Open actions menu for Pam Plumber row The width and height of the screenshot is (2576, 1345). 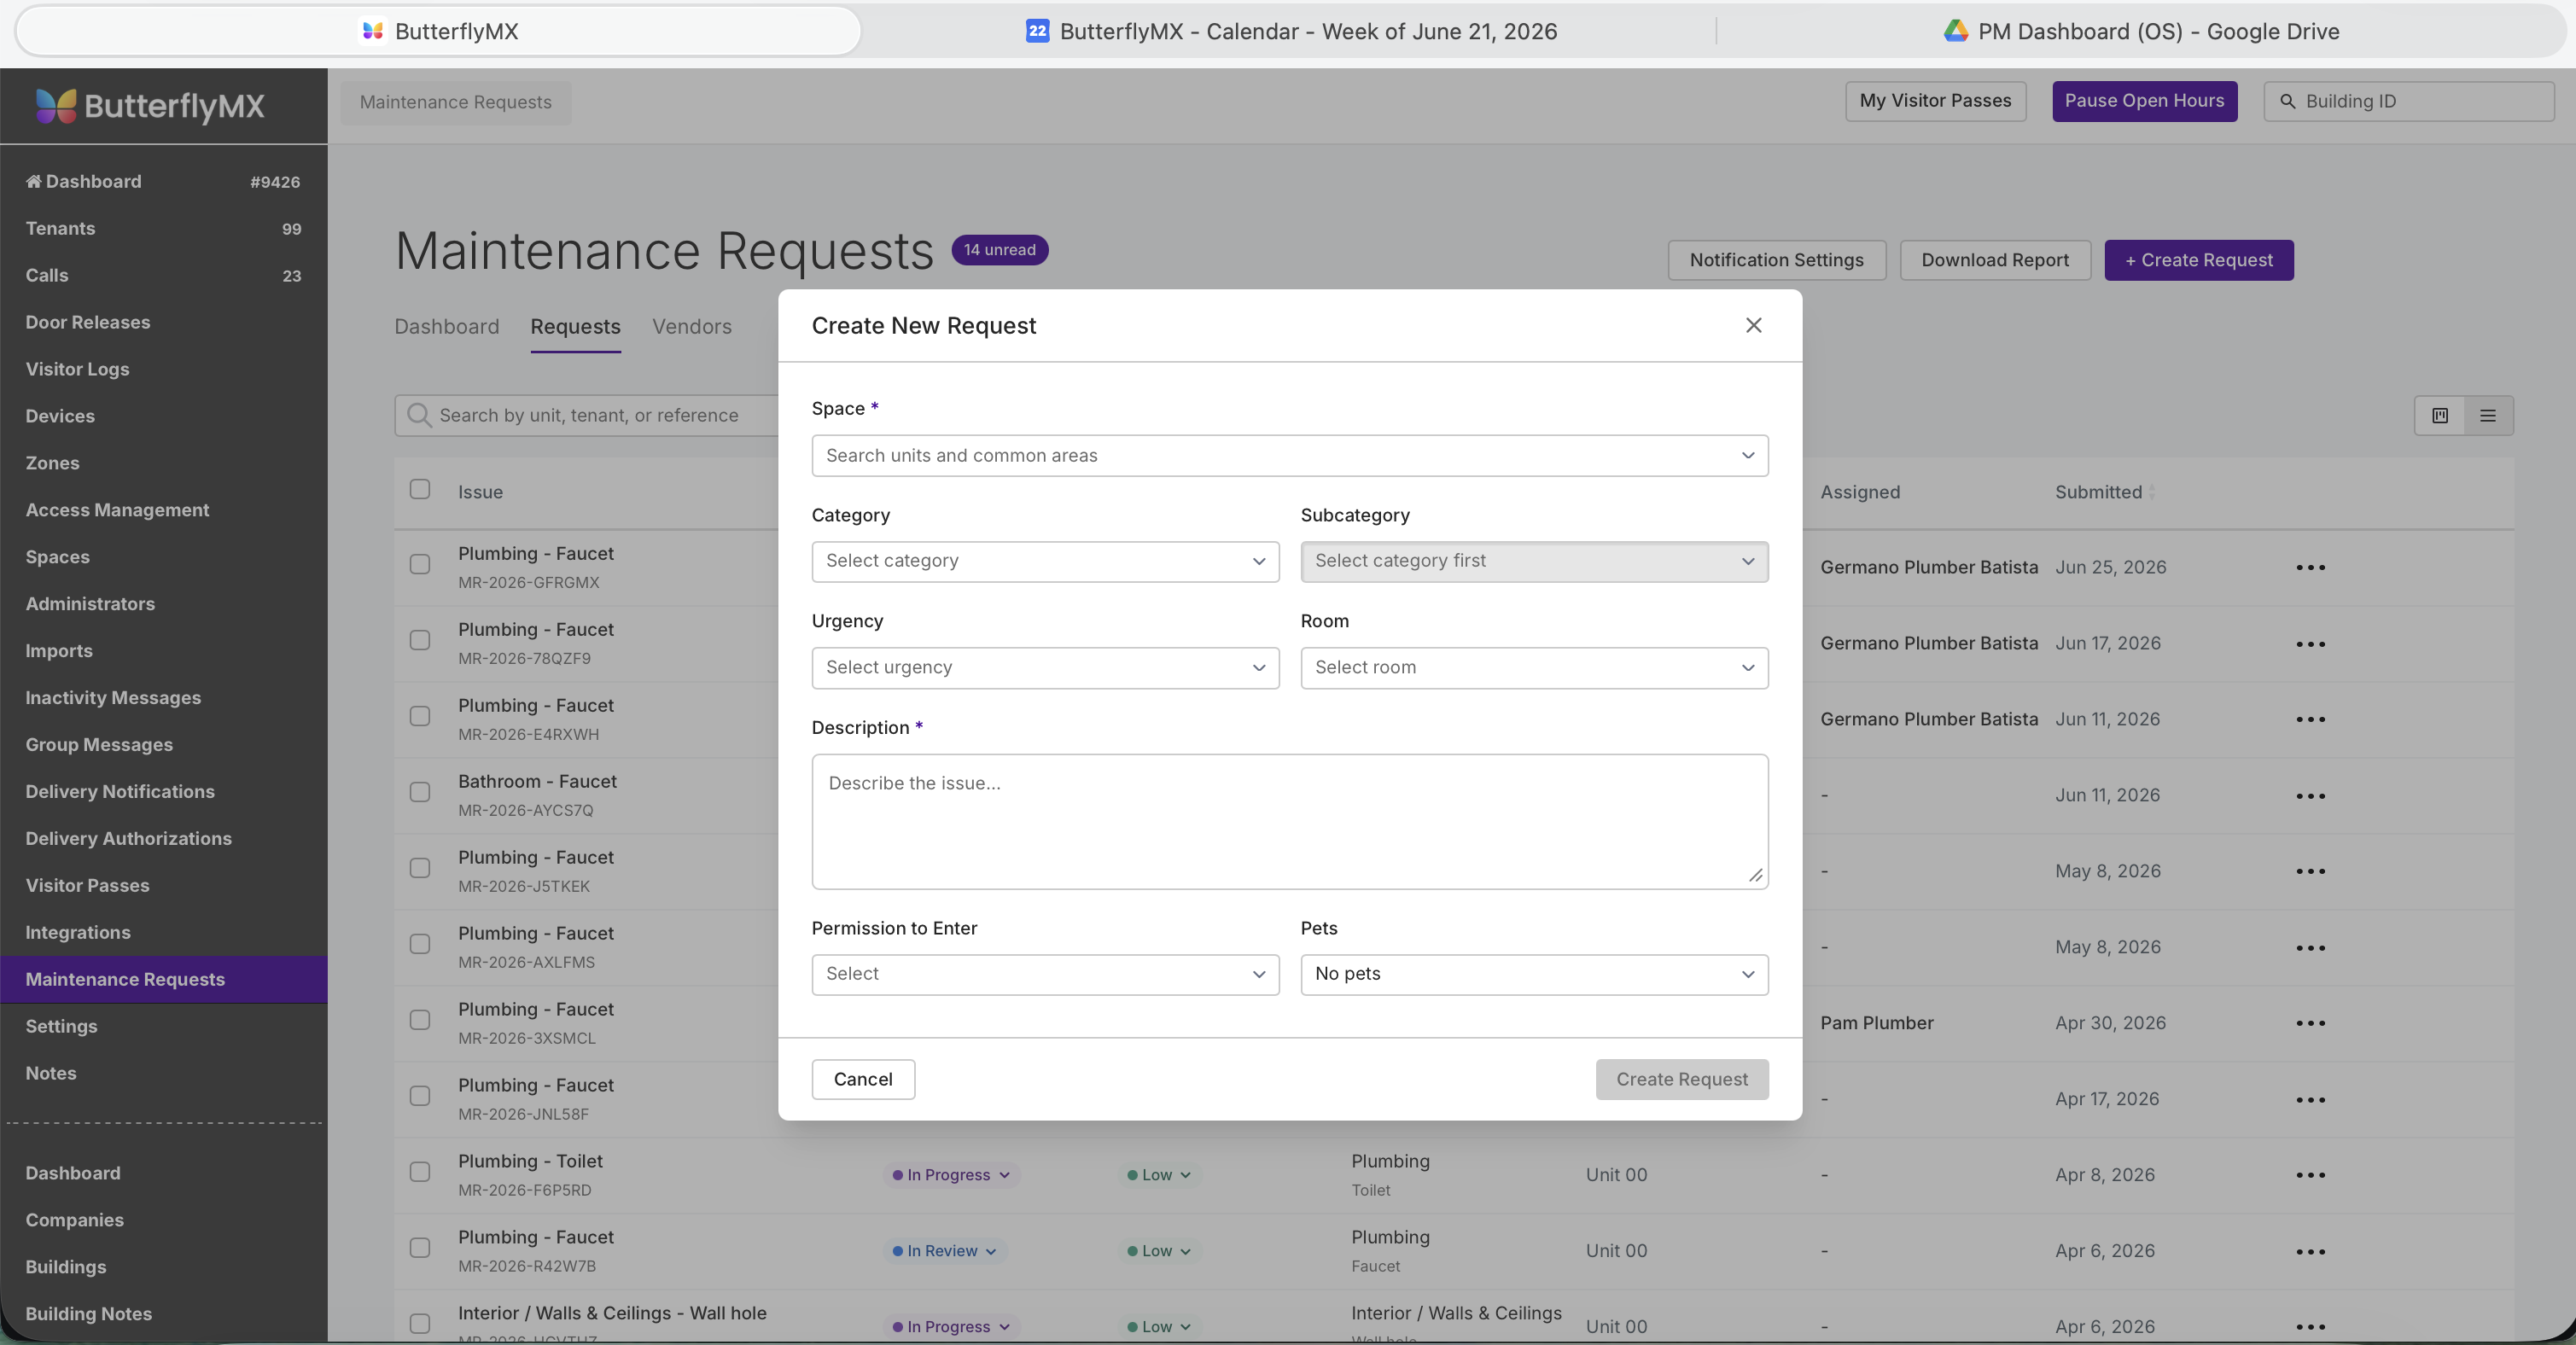(2310, 1023)
